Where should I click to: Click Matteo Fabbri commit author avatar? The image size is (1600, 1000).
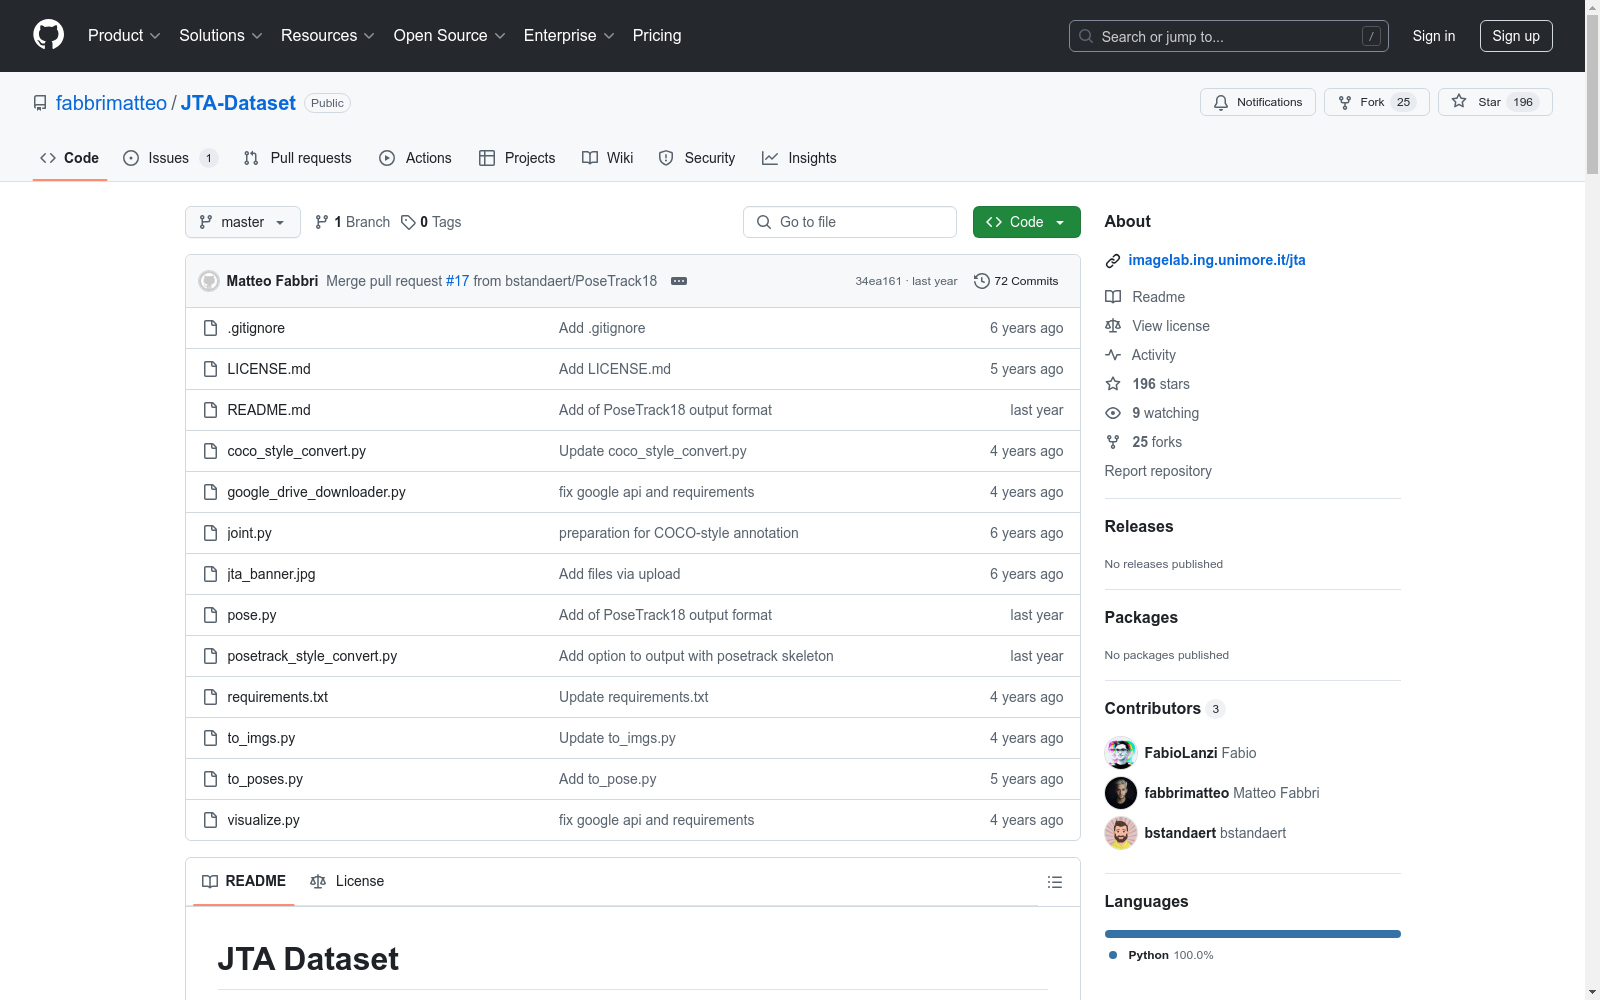pos(209,281)
